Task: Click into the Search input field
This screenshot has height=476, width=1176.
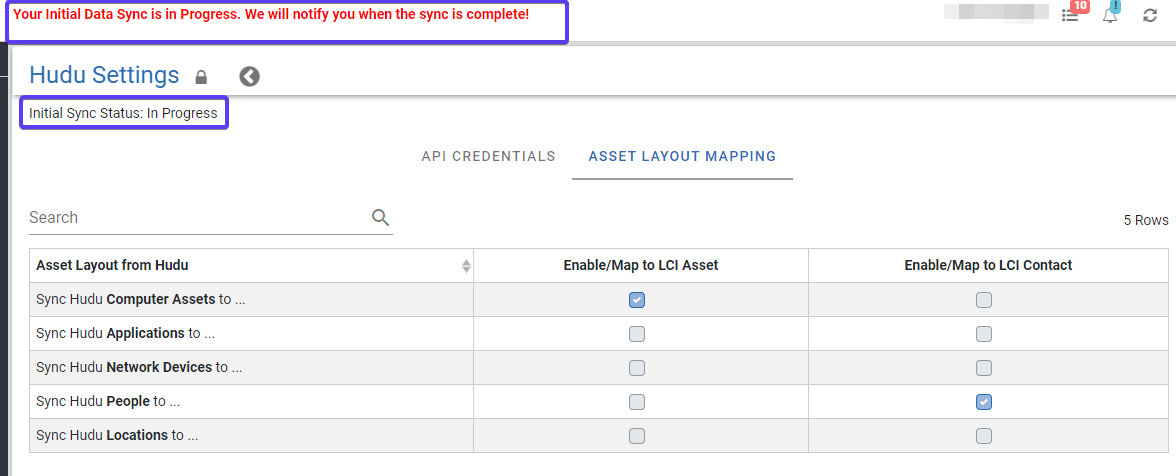Action: 195,218
